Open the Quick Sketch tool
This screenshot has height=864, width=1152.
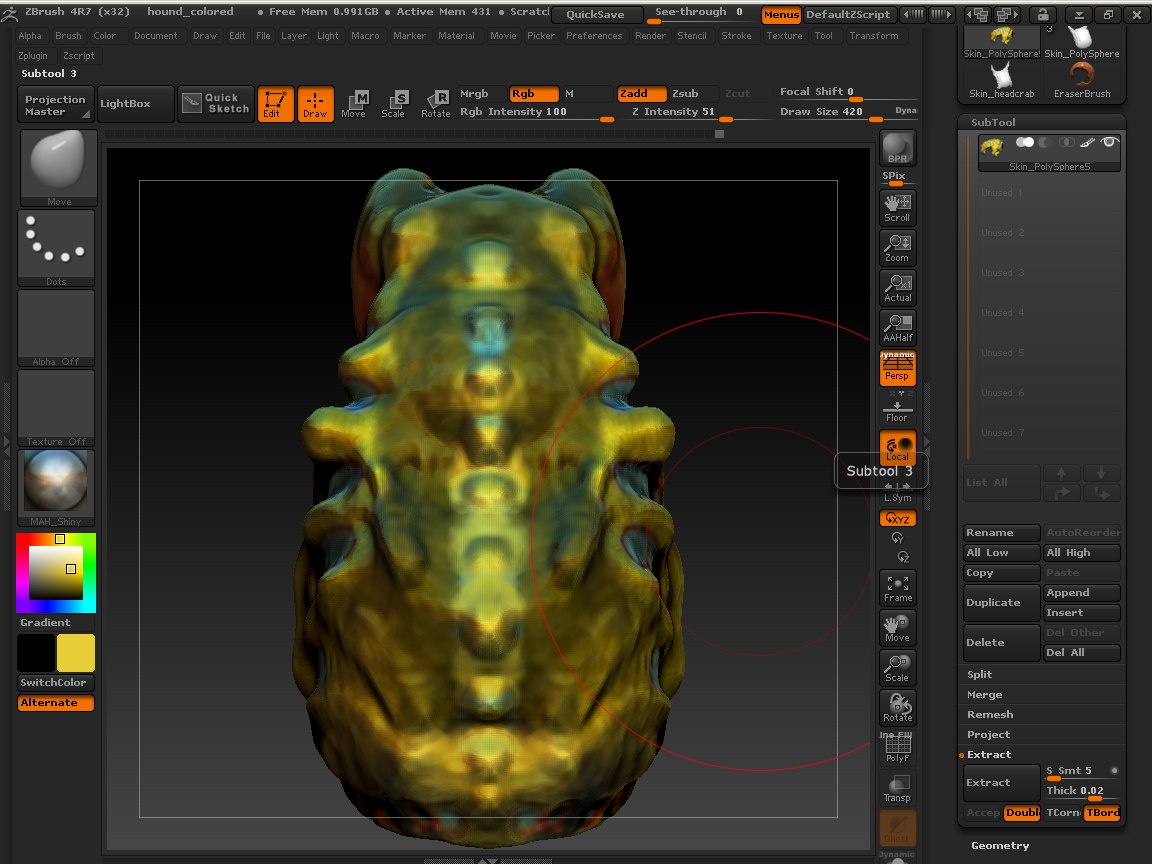click(x=215, y=104)
